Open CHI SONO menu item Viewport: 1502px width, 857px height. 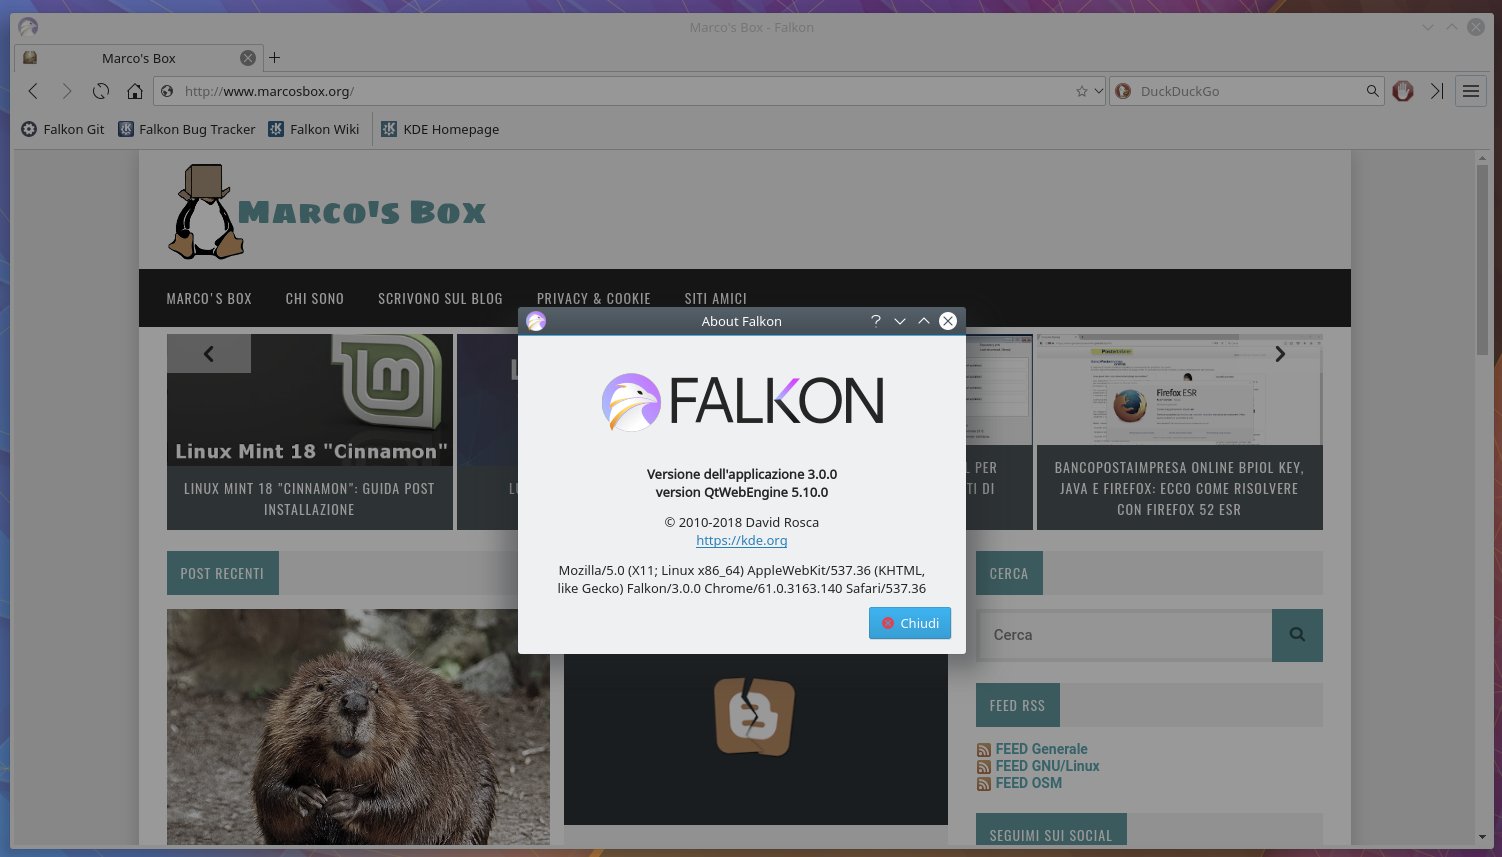[315, 299]
